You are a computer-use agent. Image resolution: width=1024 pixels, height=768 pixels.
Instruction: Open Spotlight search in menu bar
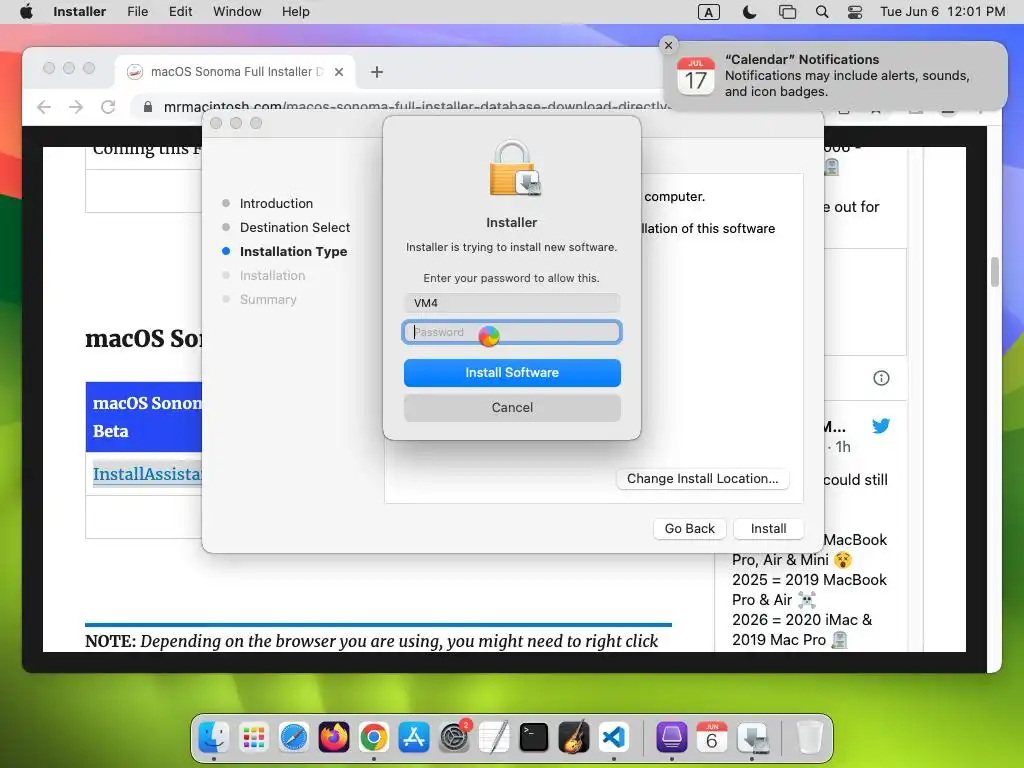pos(822,12)
